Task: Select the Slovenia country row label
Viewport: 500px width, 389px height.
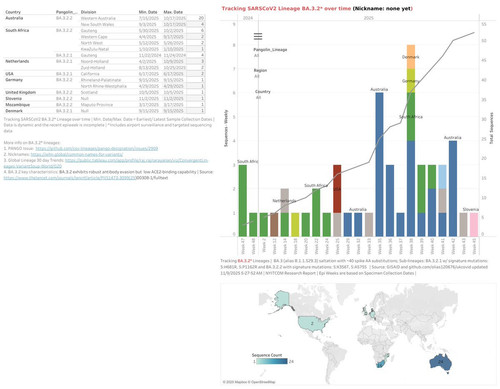Action: pyautogui.click(x=13, y=99)
